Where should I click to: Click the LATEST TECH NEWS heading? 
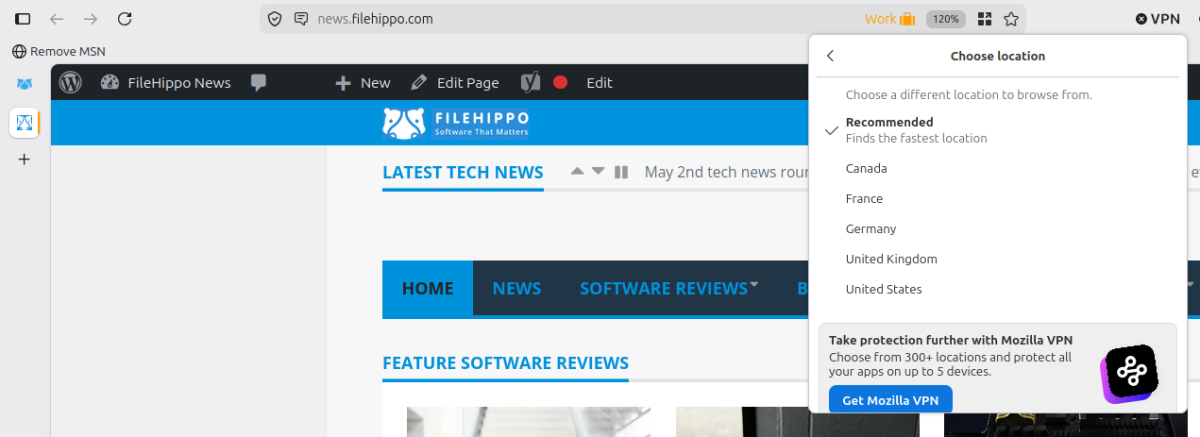(463, 172)
